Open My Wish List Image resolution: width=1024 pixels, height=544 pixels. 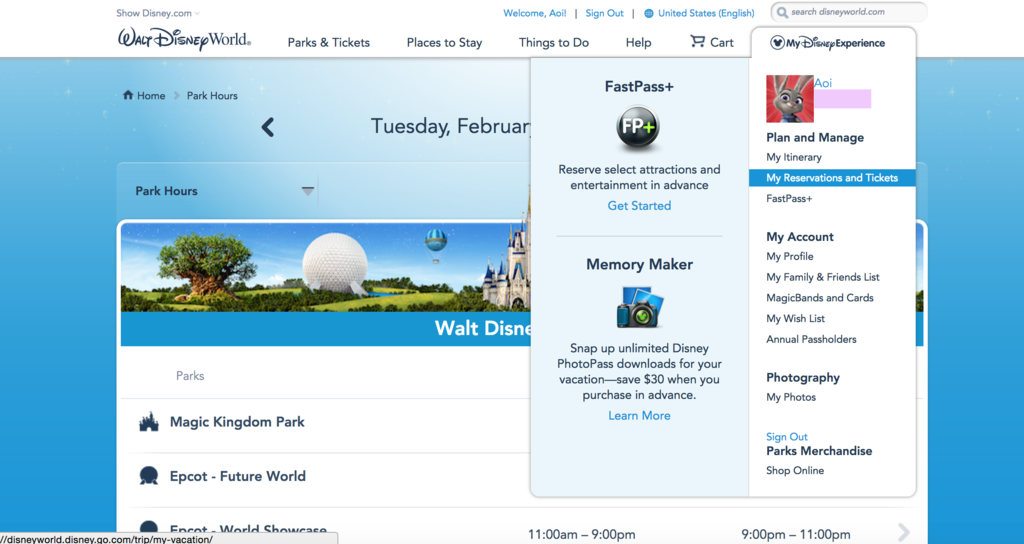click(795, 319)
